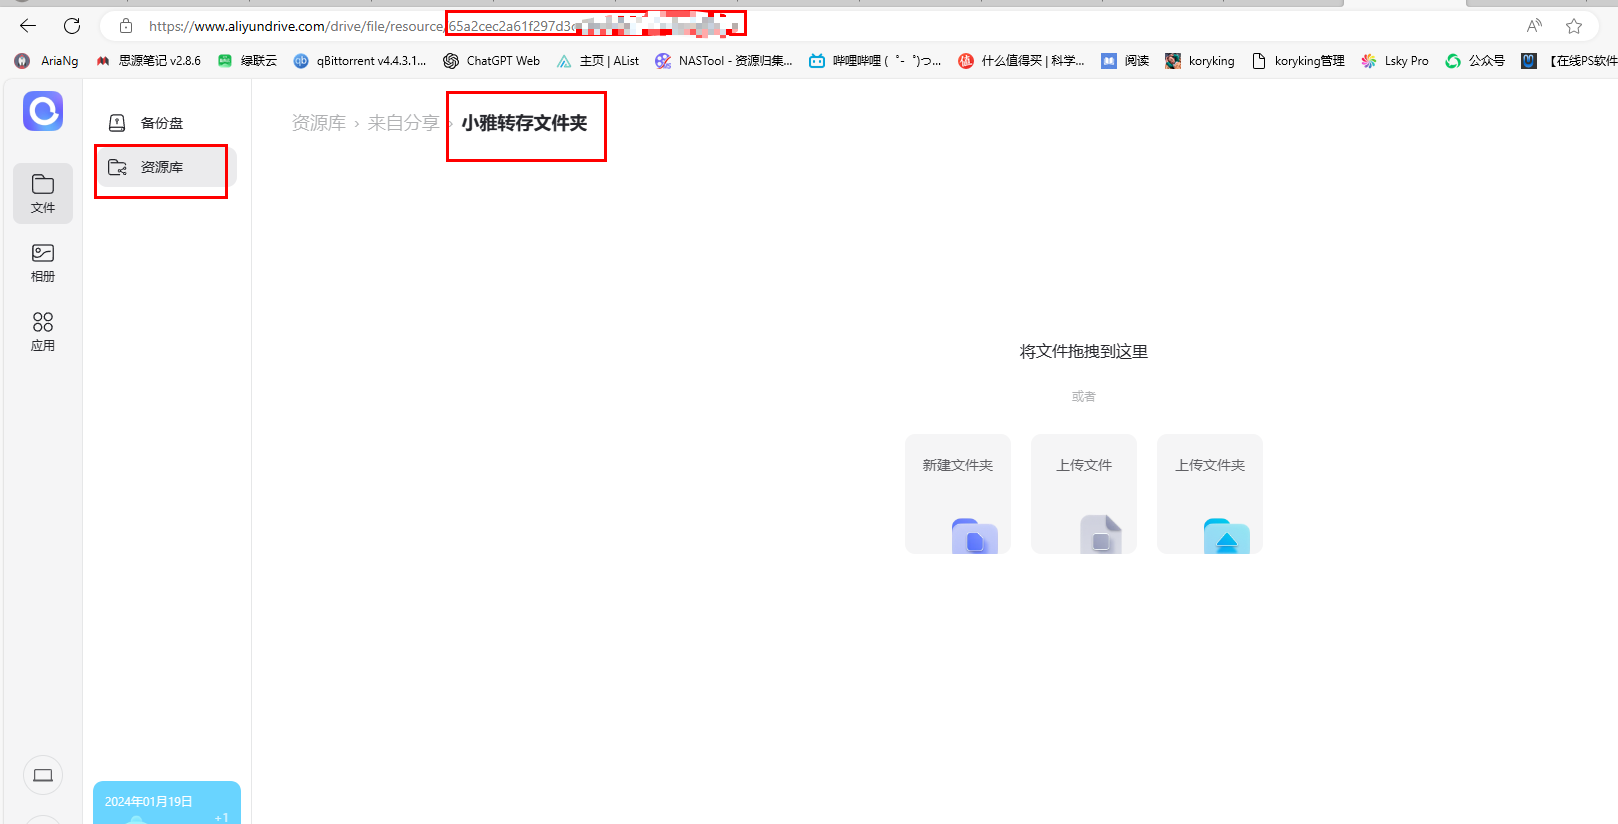The height and width of the screenshot is (824, 1618).
Task: Open the 文件 (Files) sidebar section
Action: [x=43, y=193]
